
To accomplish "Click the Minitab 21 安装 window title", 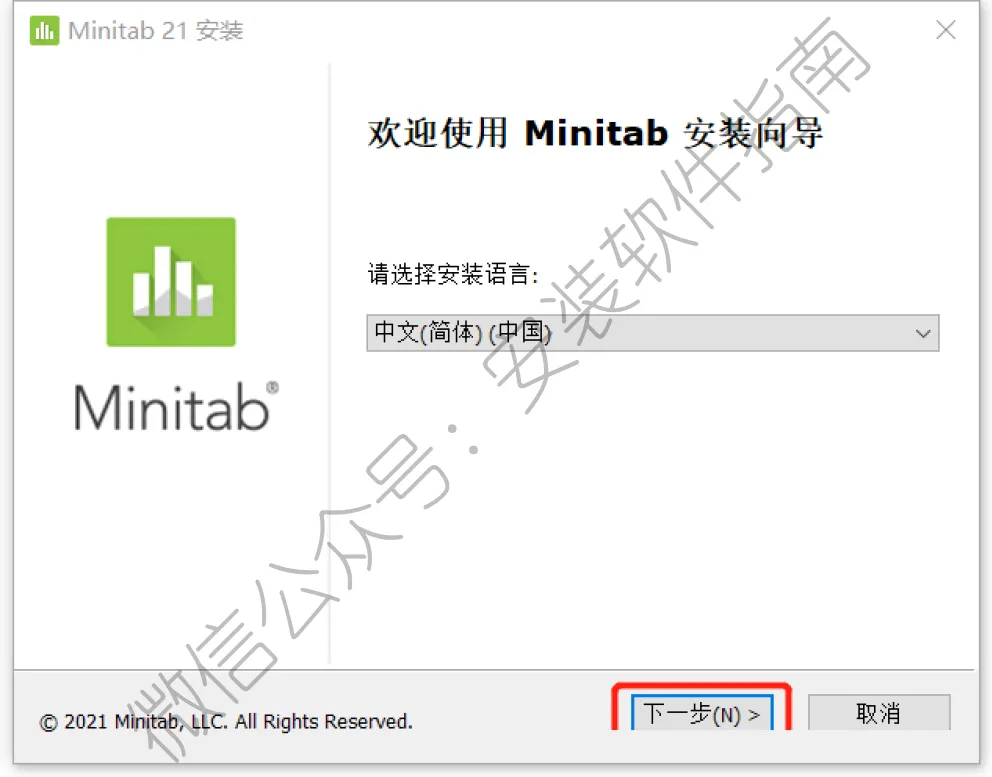I will 156,30.
